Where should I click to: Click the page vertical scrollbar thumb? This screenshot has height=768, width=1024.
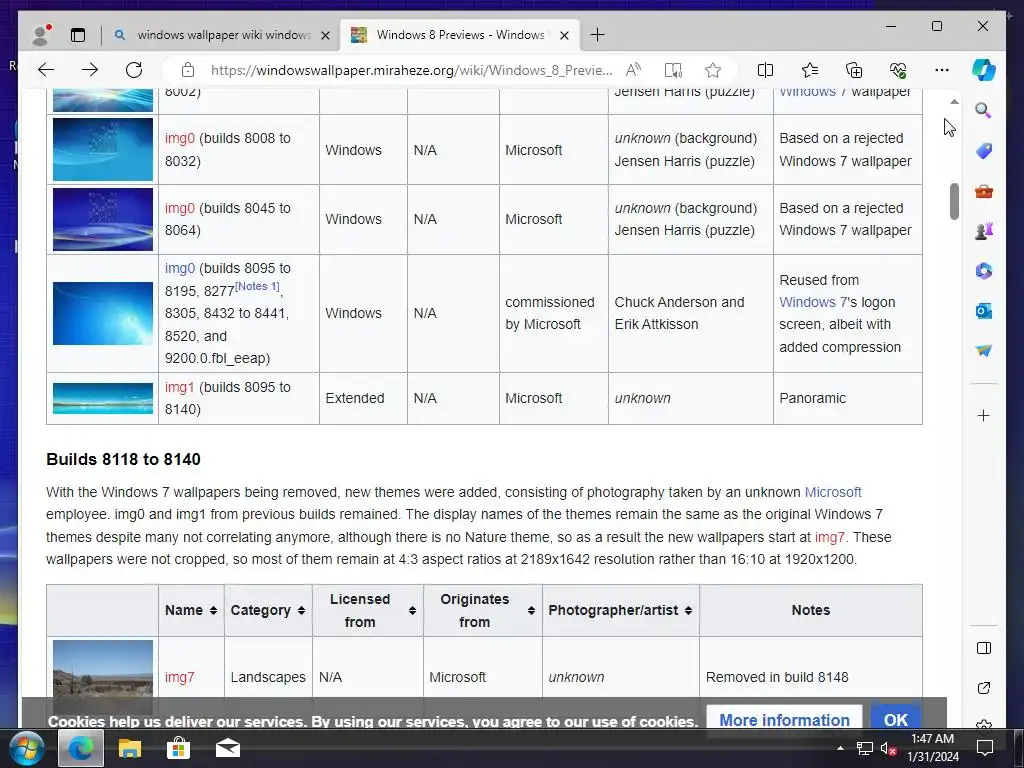click(x=954, y=201)
